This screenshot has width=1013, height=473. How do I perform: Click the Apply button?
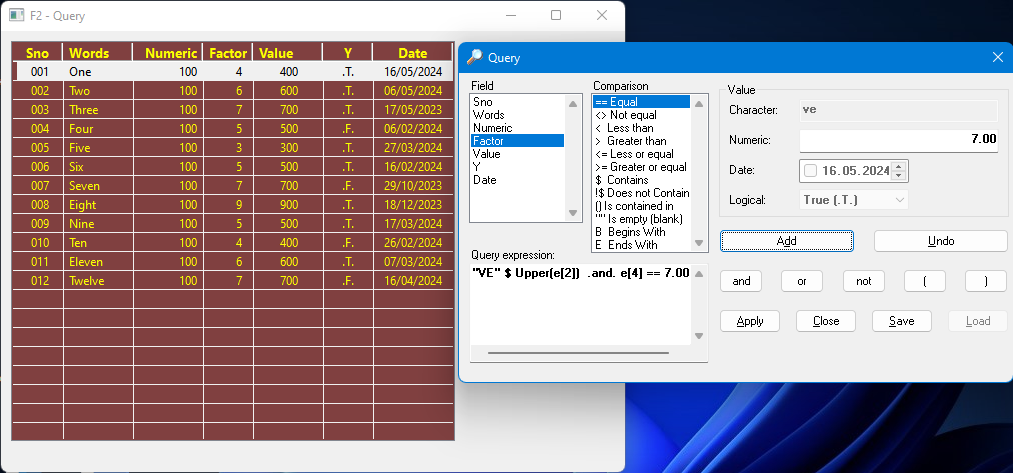(749, 321)
